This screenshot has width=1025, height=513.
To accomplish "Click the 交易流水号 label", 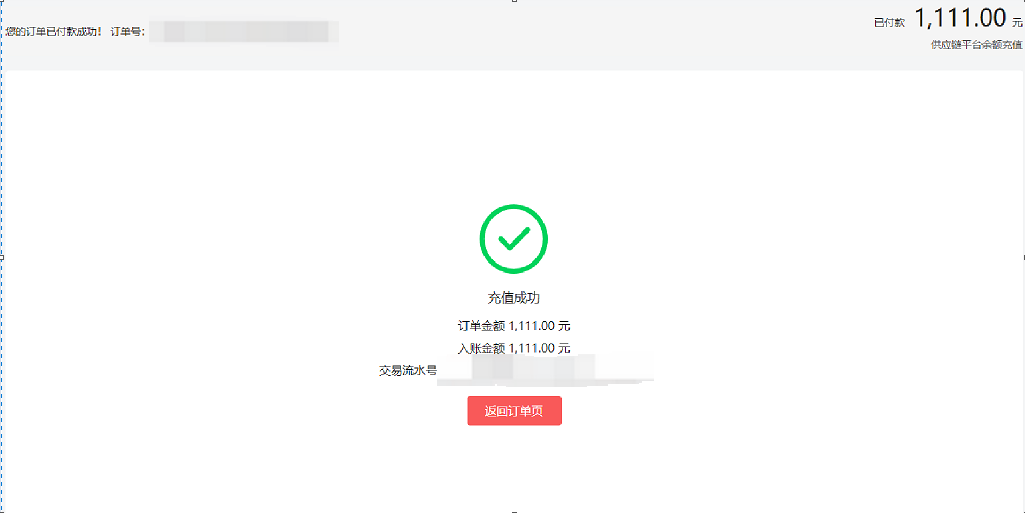I will [x=408, y=371].
